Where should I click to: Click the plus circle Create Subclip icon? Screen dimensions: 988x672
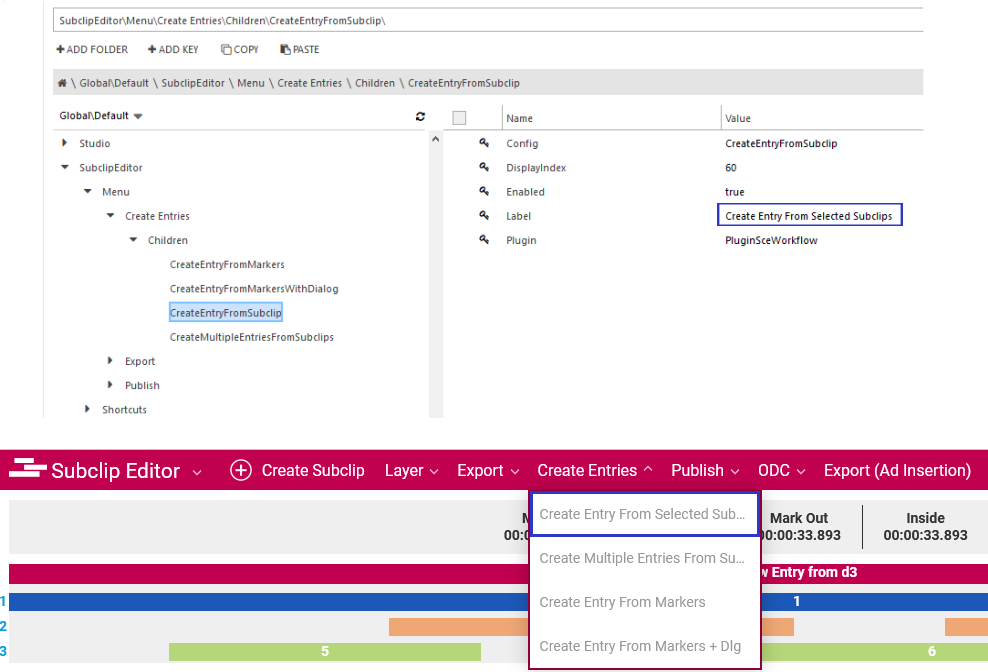pyautogui.click(x=240, y=470)
